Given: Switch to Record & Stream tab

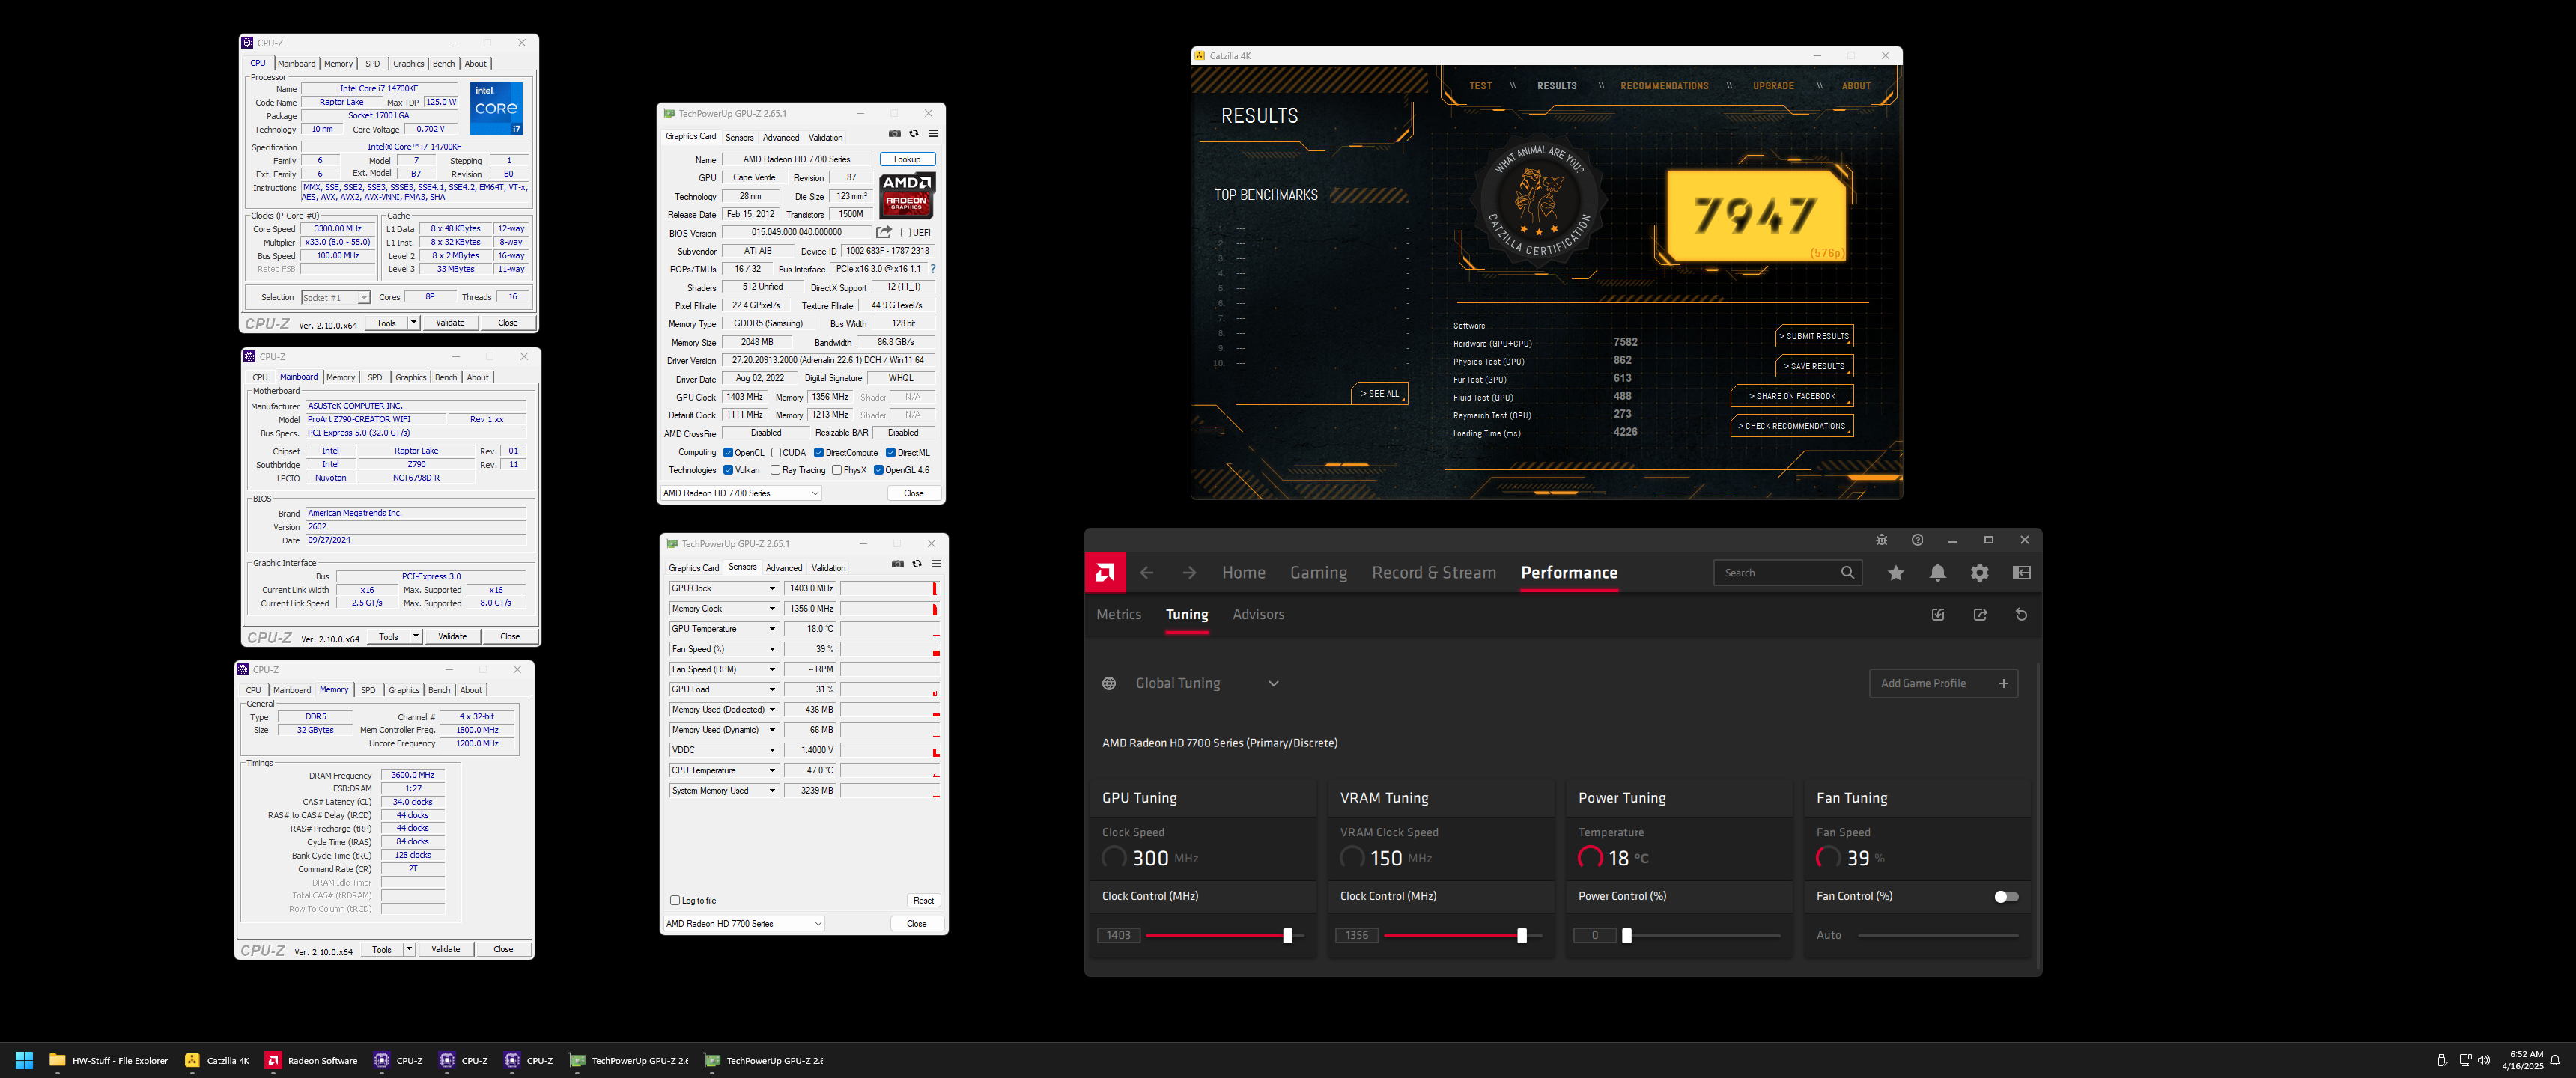Looking at the screenshot, I should tap(1434, 573).
